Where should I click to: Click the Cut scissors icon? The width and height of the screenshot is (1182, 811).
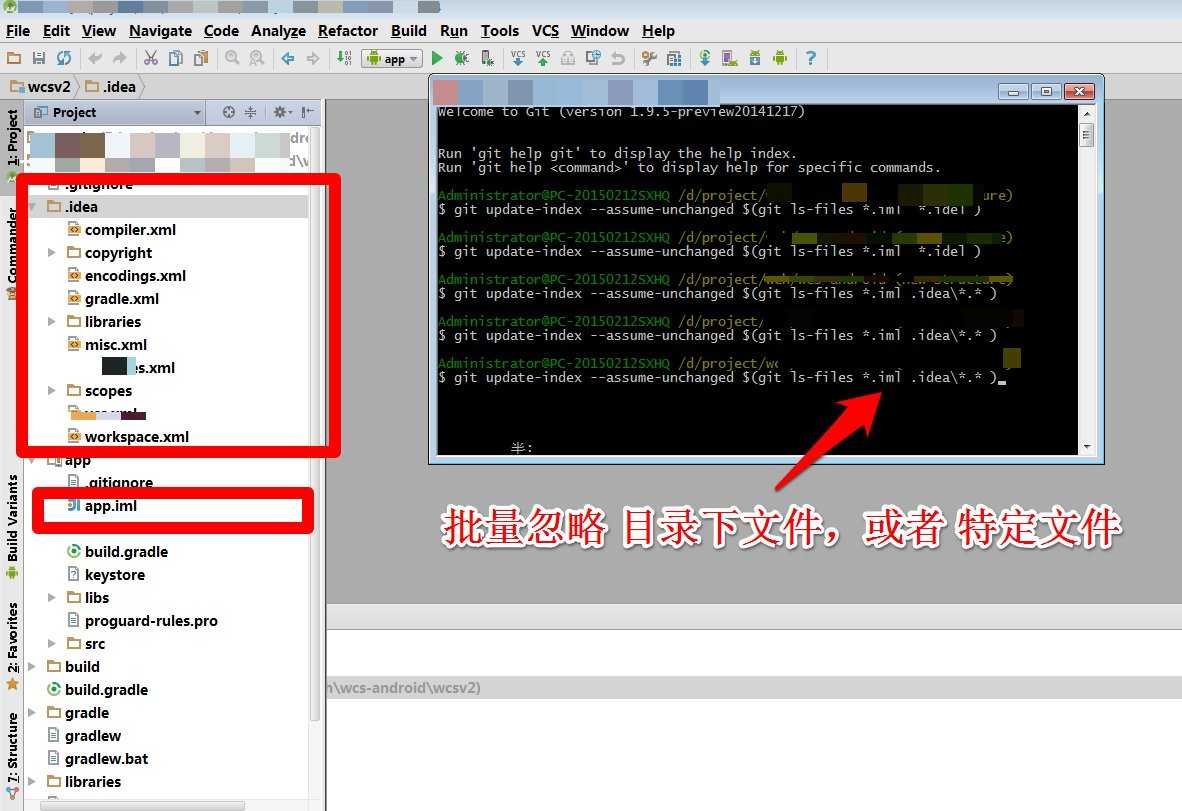point(151,58)
